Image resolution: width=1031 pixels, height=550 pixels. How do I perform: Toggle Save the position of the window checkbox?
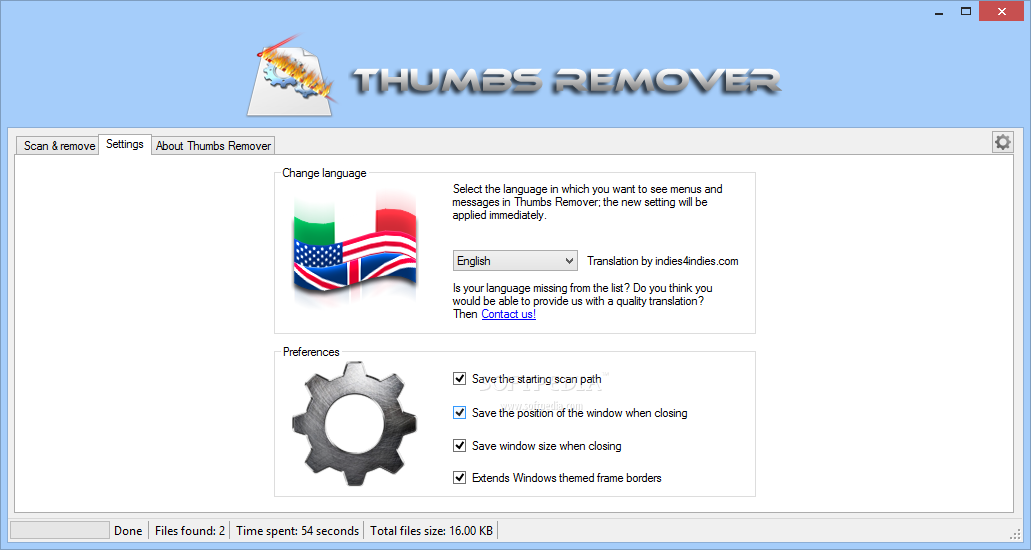(x=460, y=412)
